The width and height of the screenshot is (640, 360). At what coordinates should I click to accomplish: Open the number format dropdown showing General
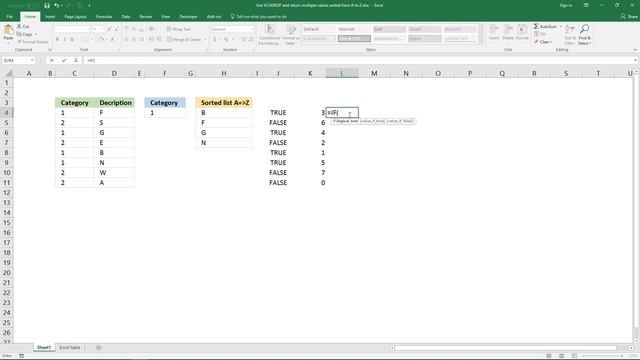[x=252, y=29]
